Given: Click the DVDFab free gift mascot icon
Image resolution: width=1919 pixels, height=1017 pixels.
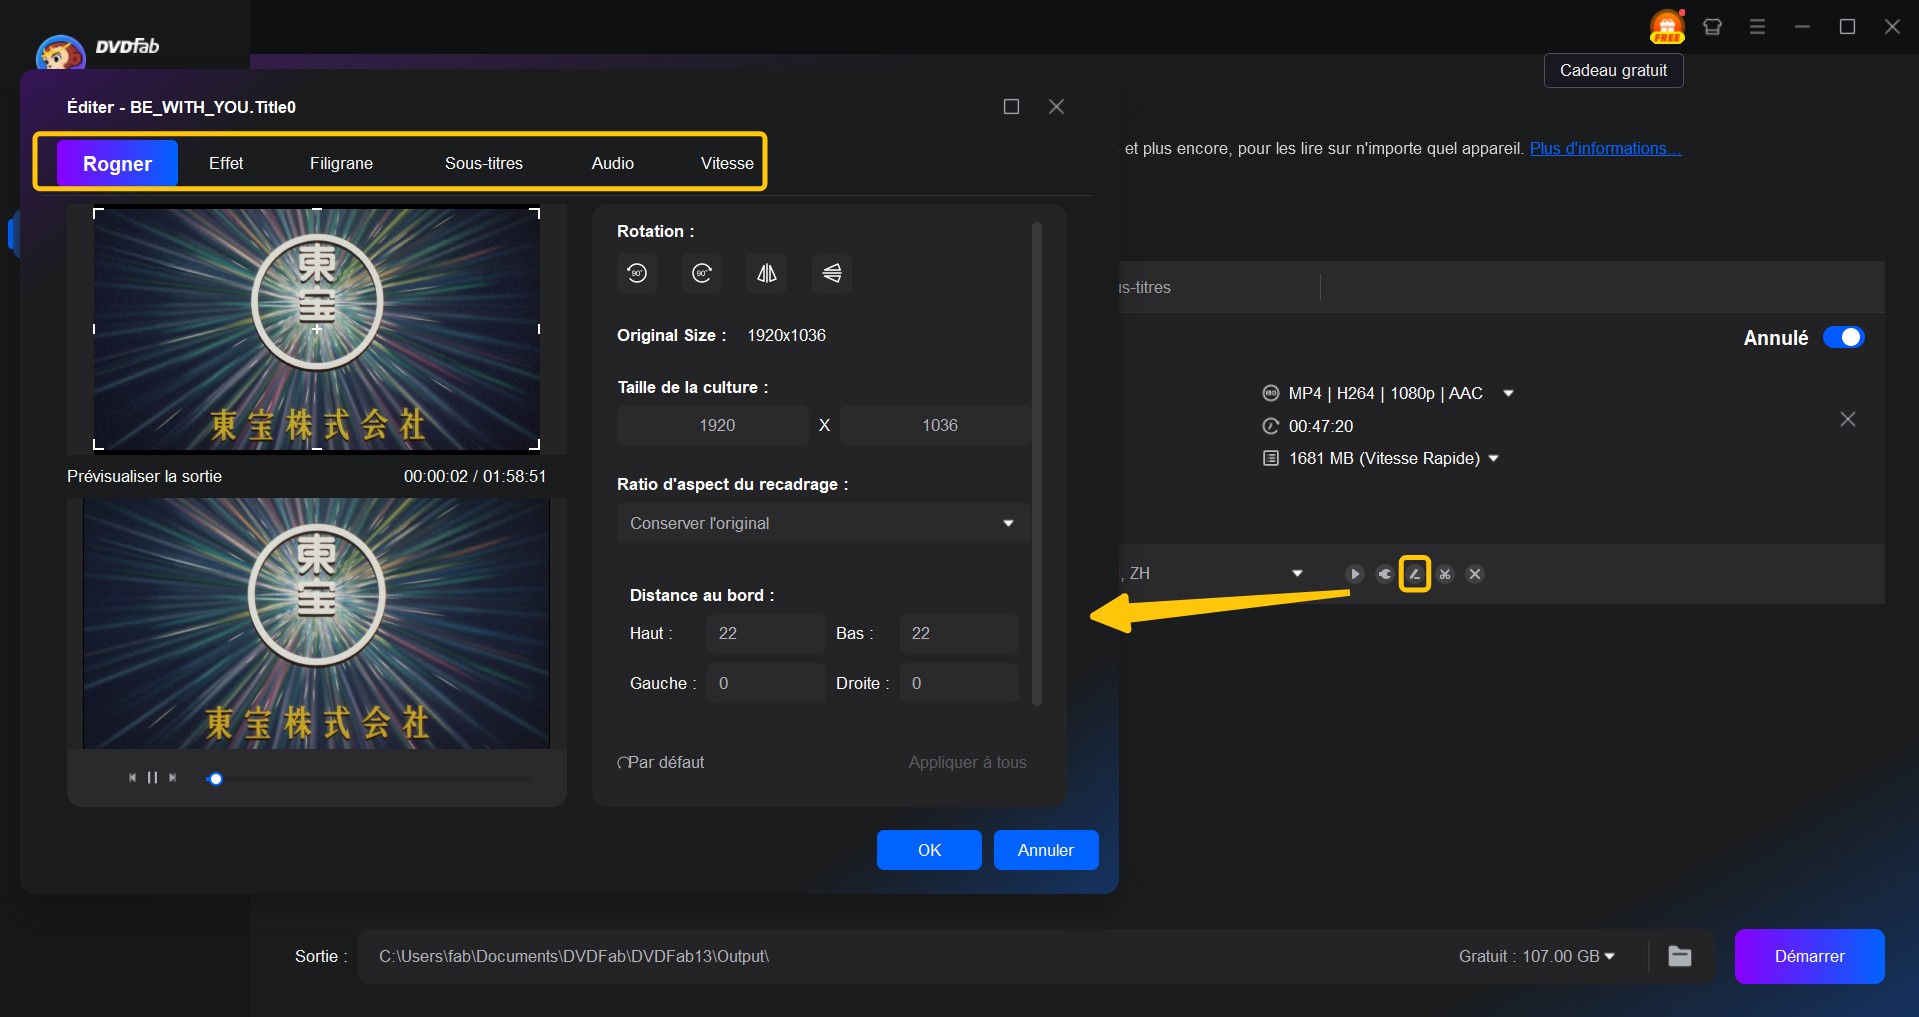Looking at the screenshot, I should [1667, 26].
